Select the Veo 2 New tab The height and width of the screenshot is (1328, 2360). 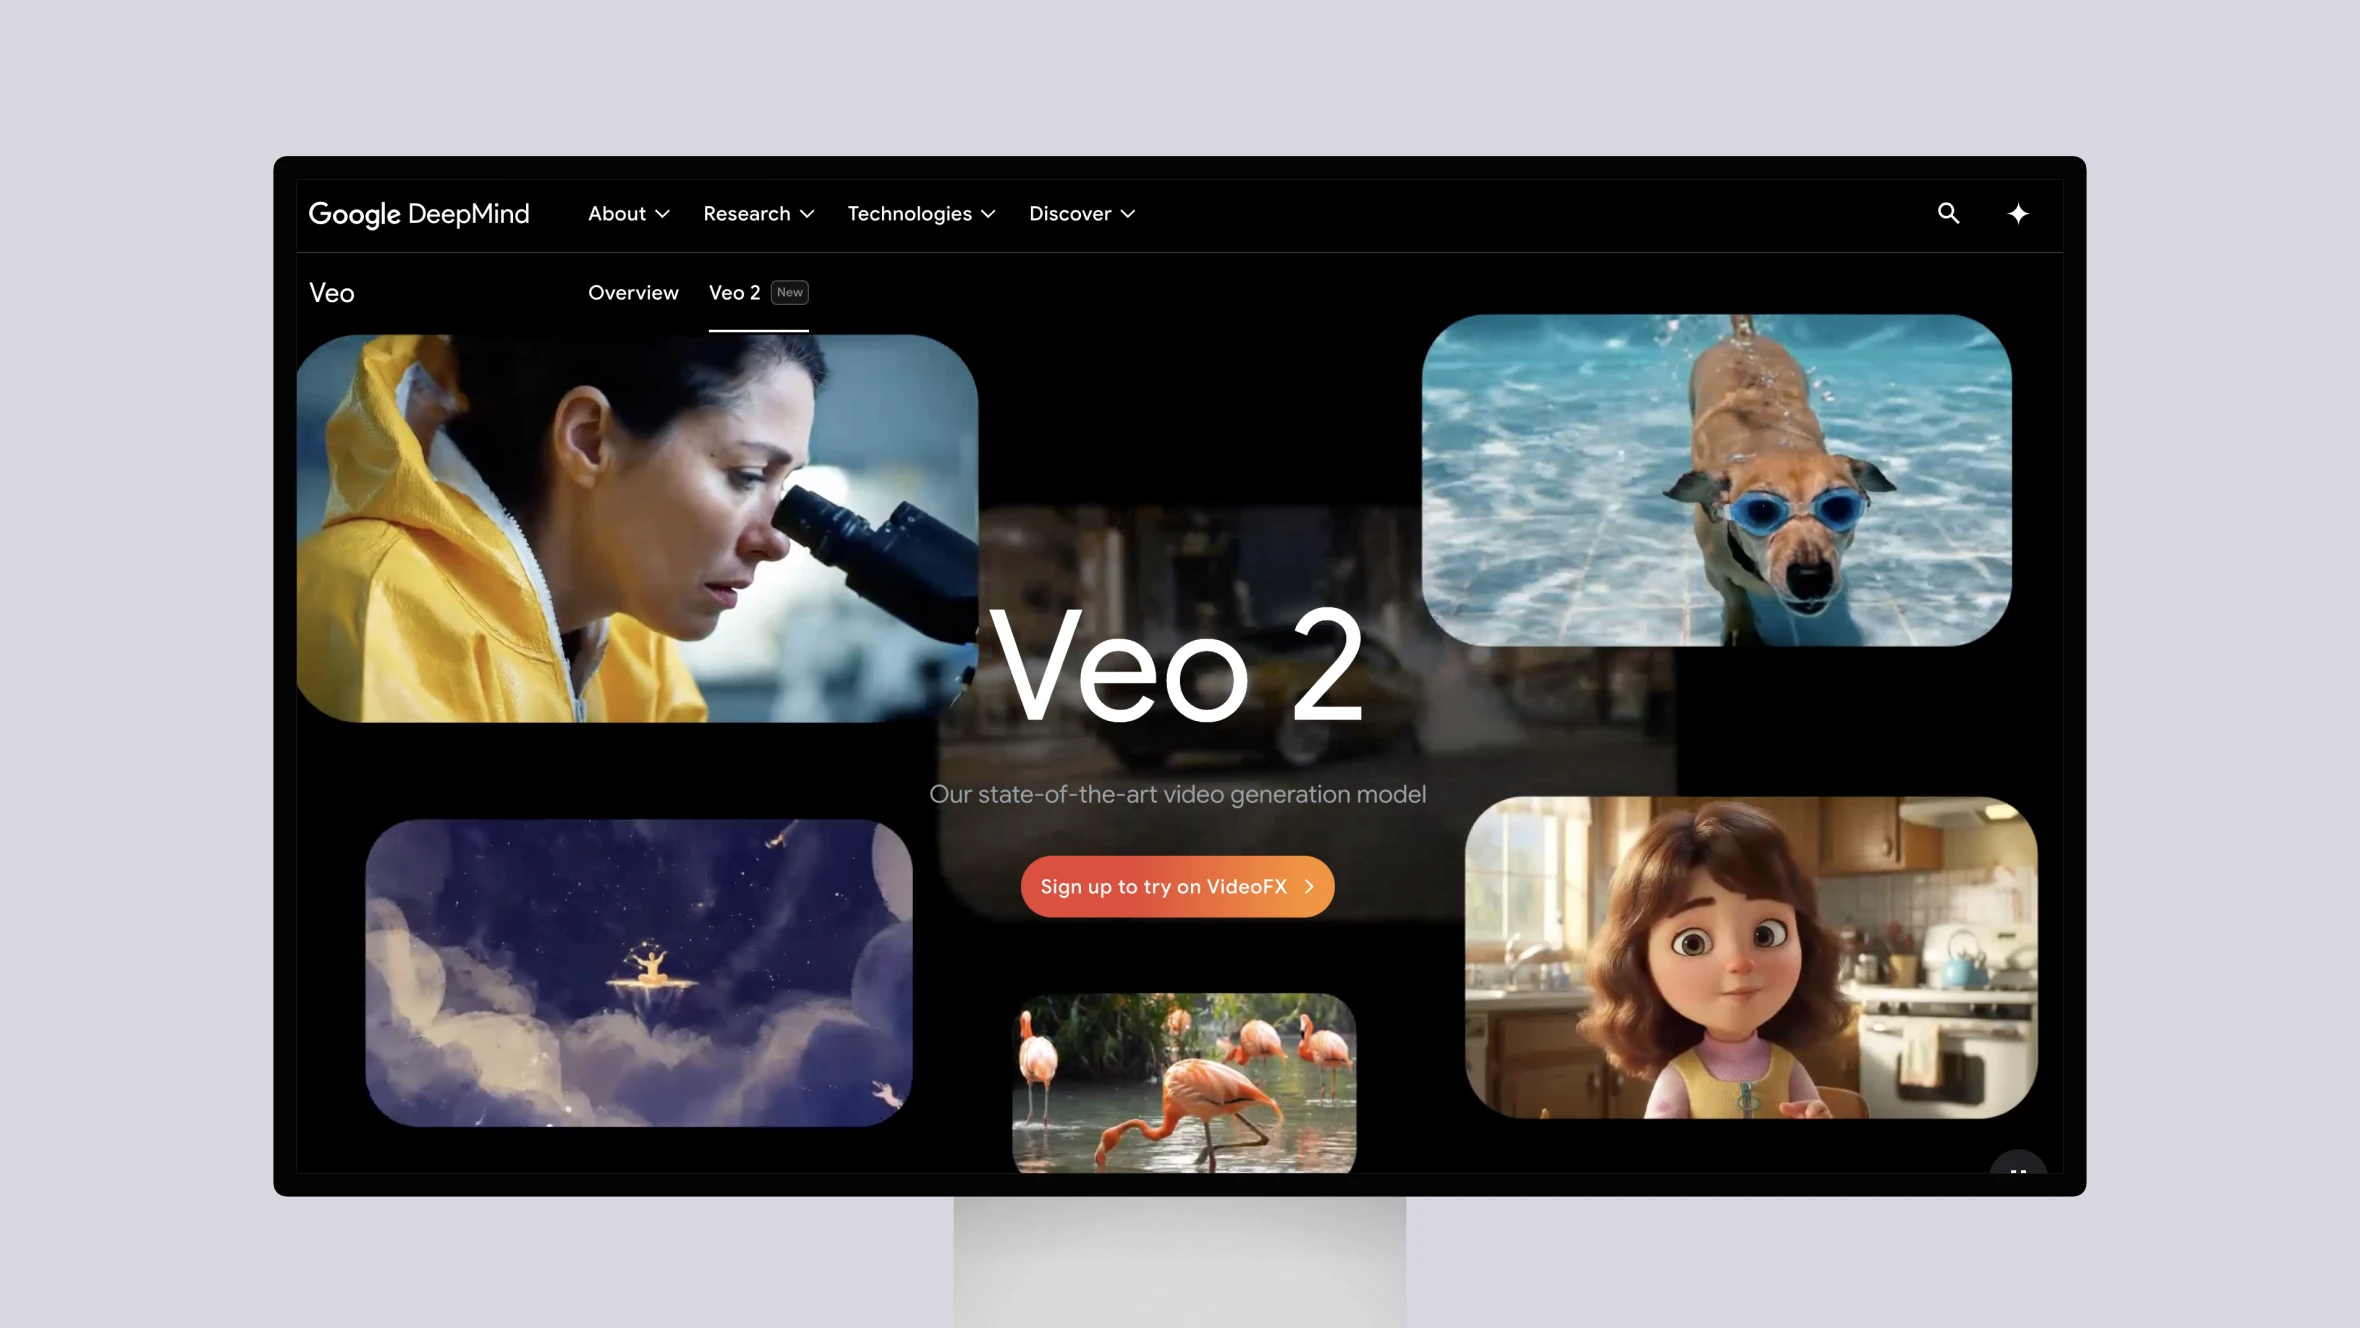click(x=757, y=292)
